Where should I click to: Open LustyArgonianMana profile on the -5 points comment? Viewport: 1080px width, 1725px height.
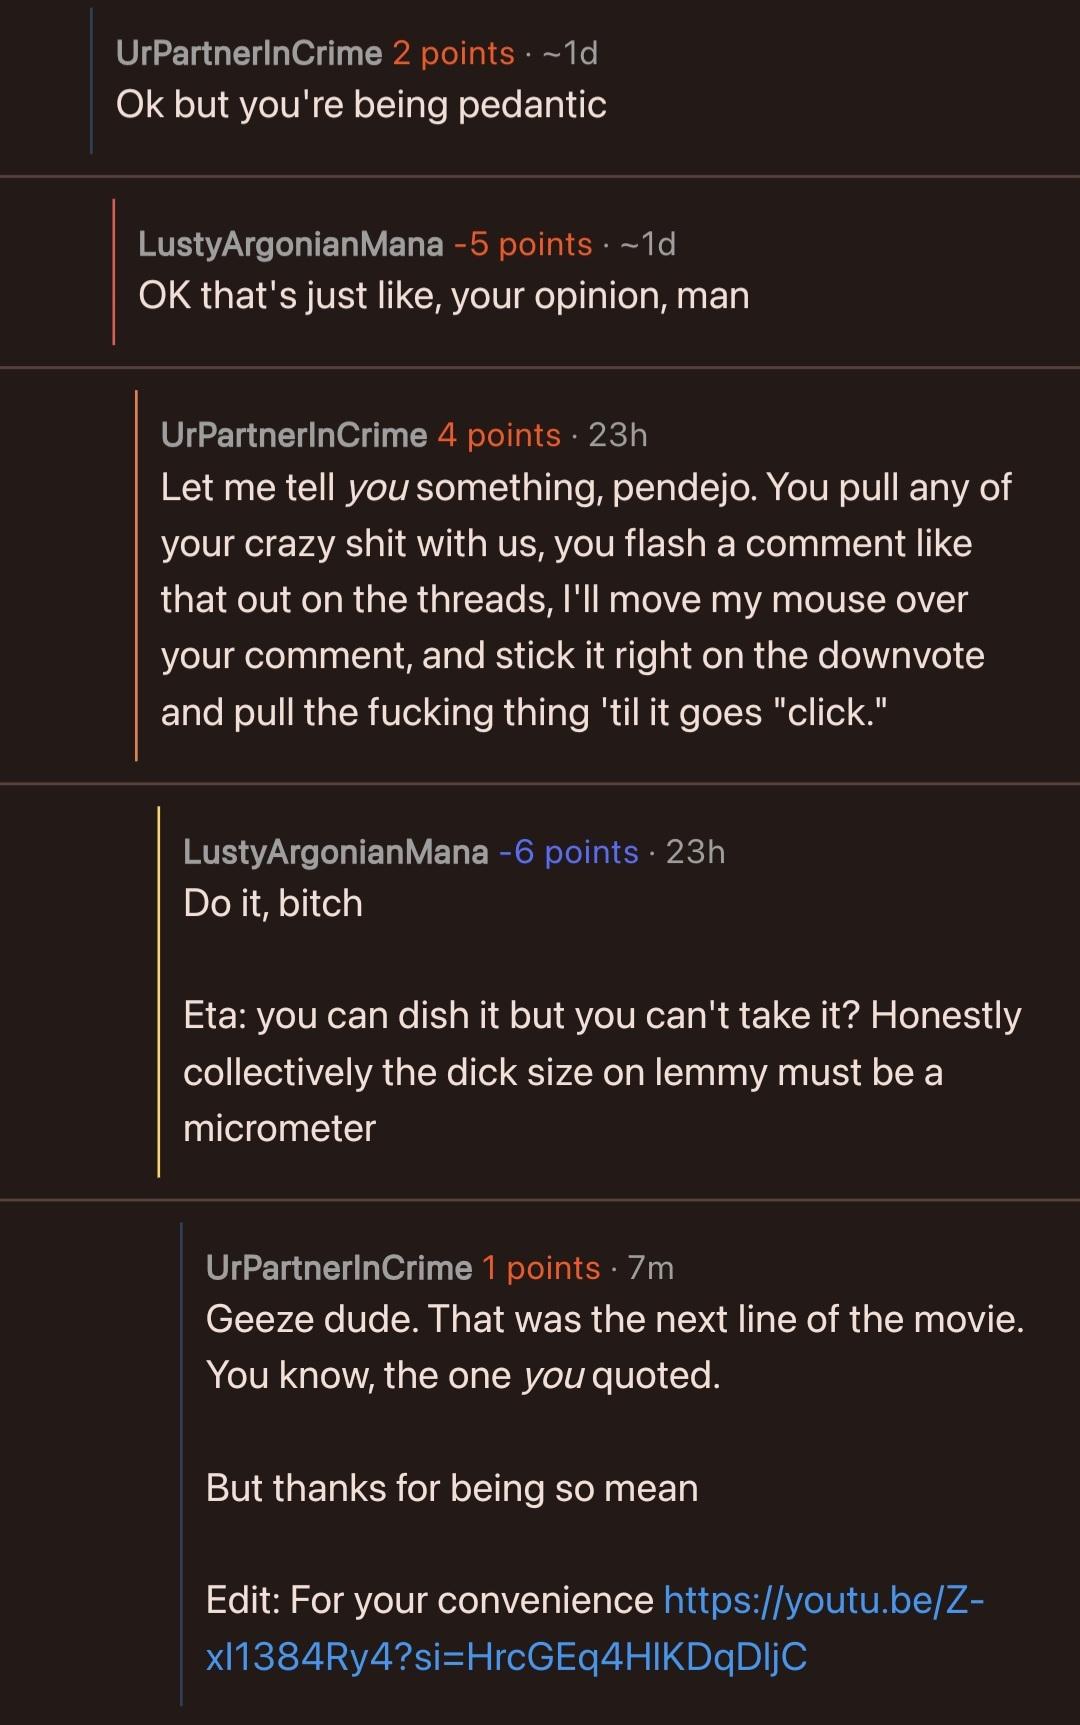[290, 244]
